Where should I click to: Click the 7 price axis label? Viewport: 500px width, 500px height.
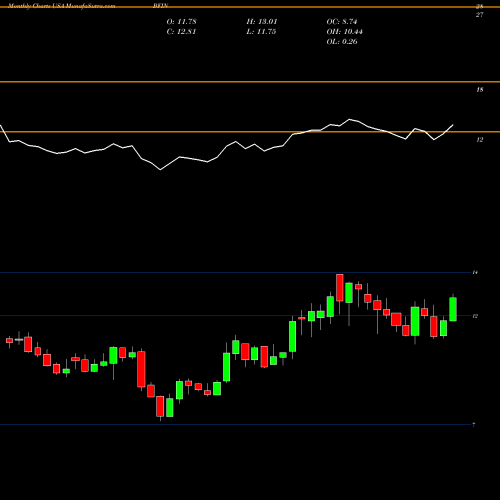474,425
